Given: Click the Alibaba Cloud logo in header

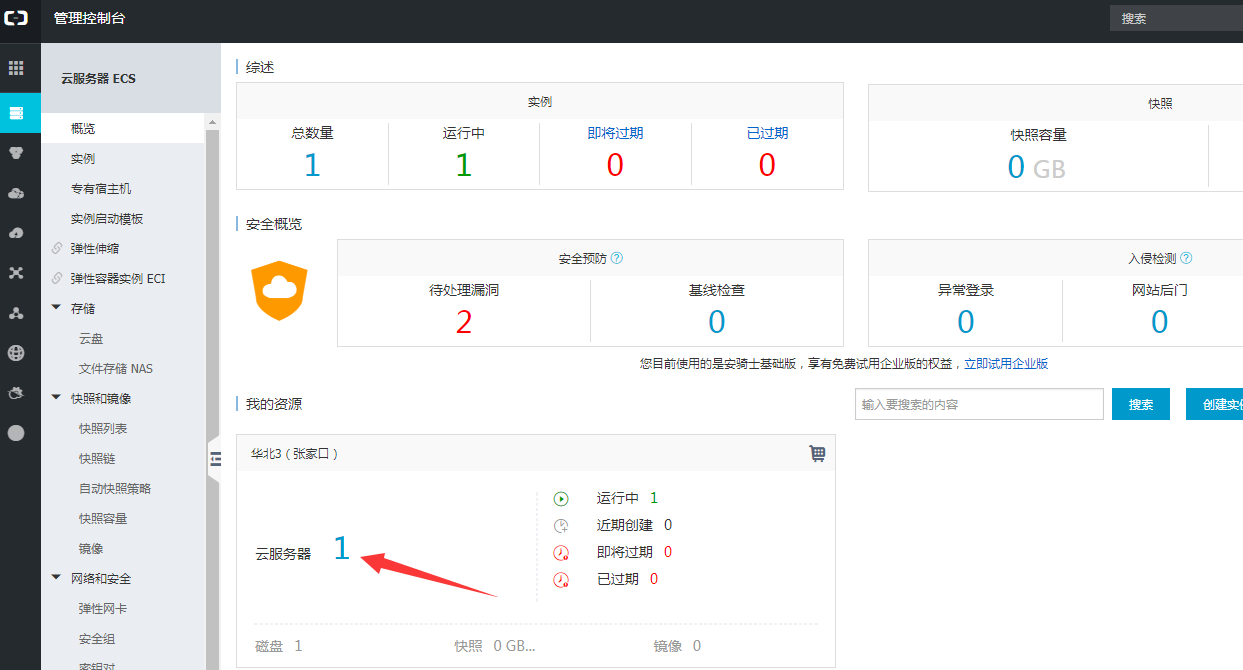Looking at the screenshot, I should pos(19,18).
